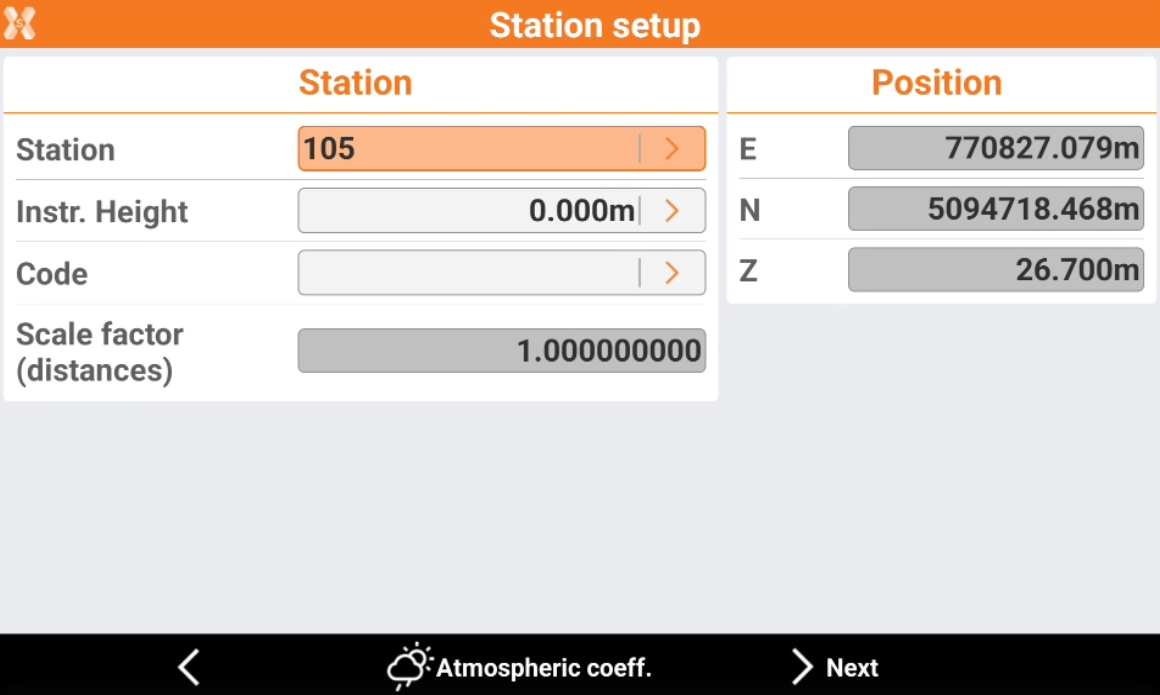Screen dimensions: 1160x695
Task: Select the Station name field showing 105
Action: 468,149
